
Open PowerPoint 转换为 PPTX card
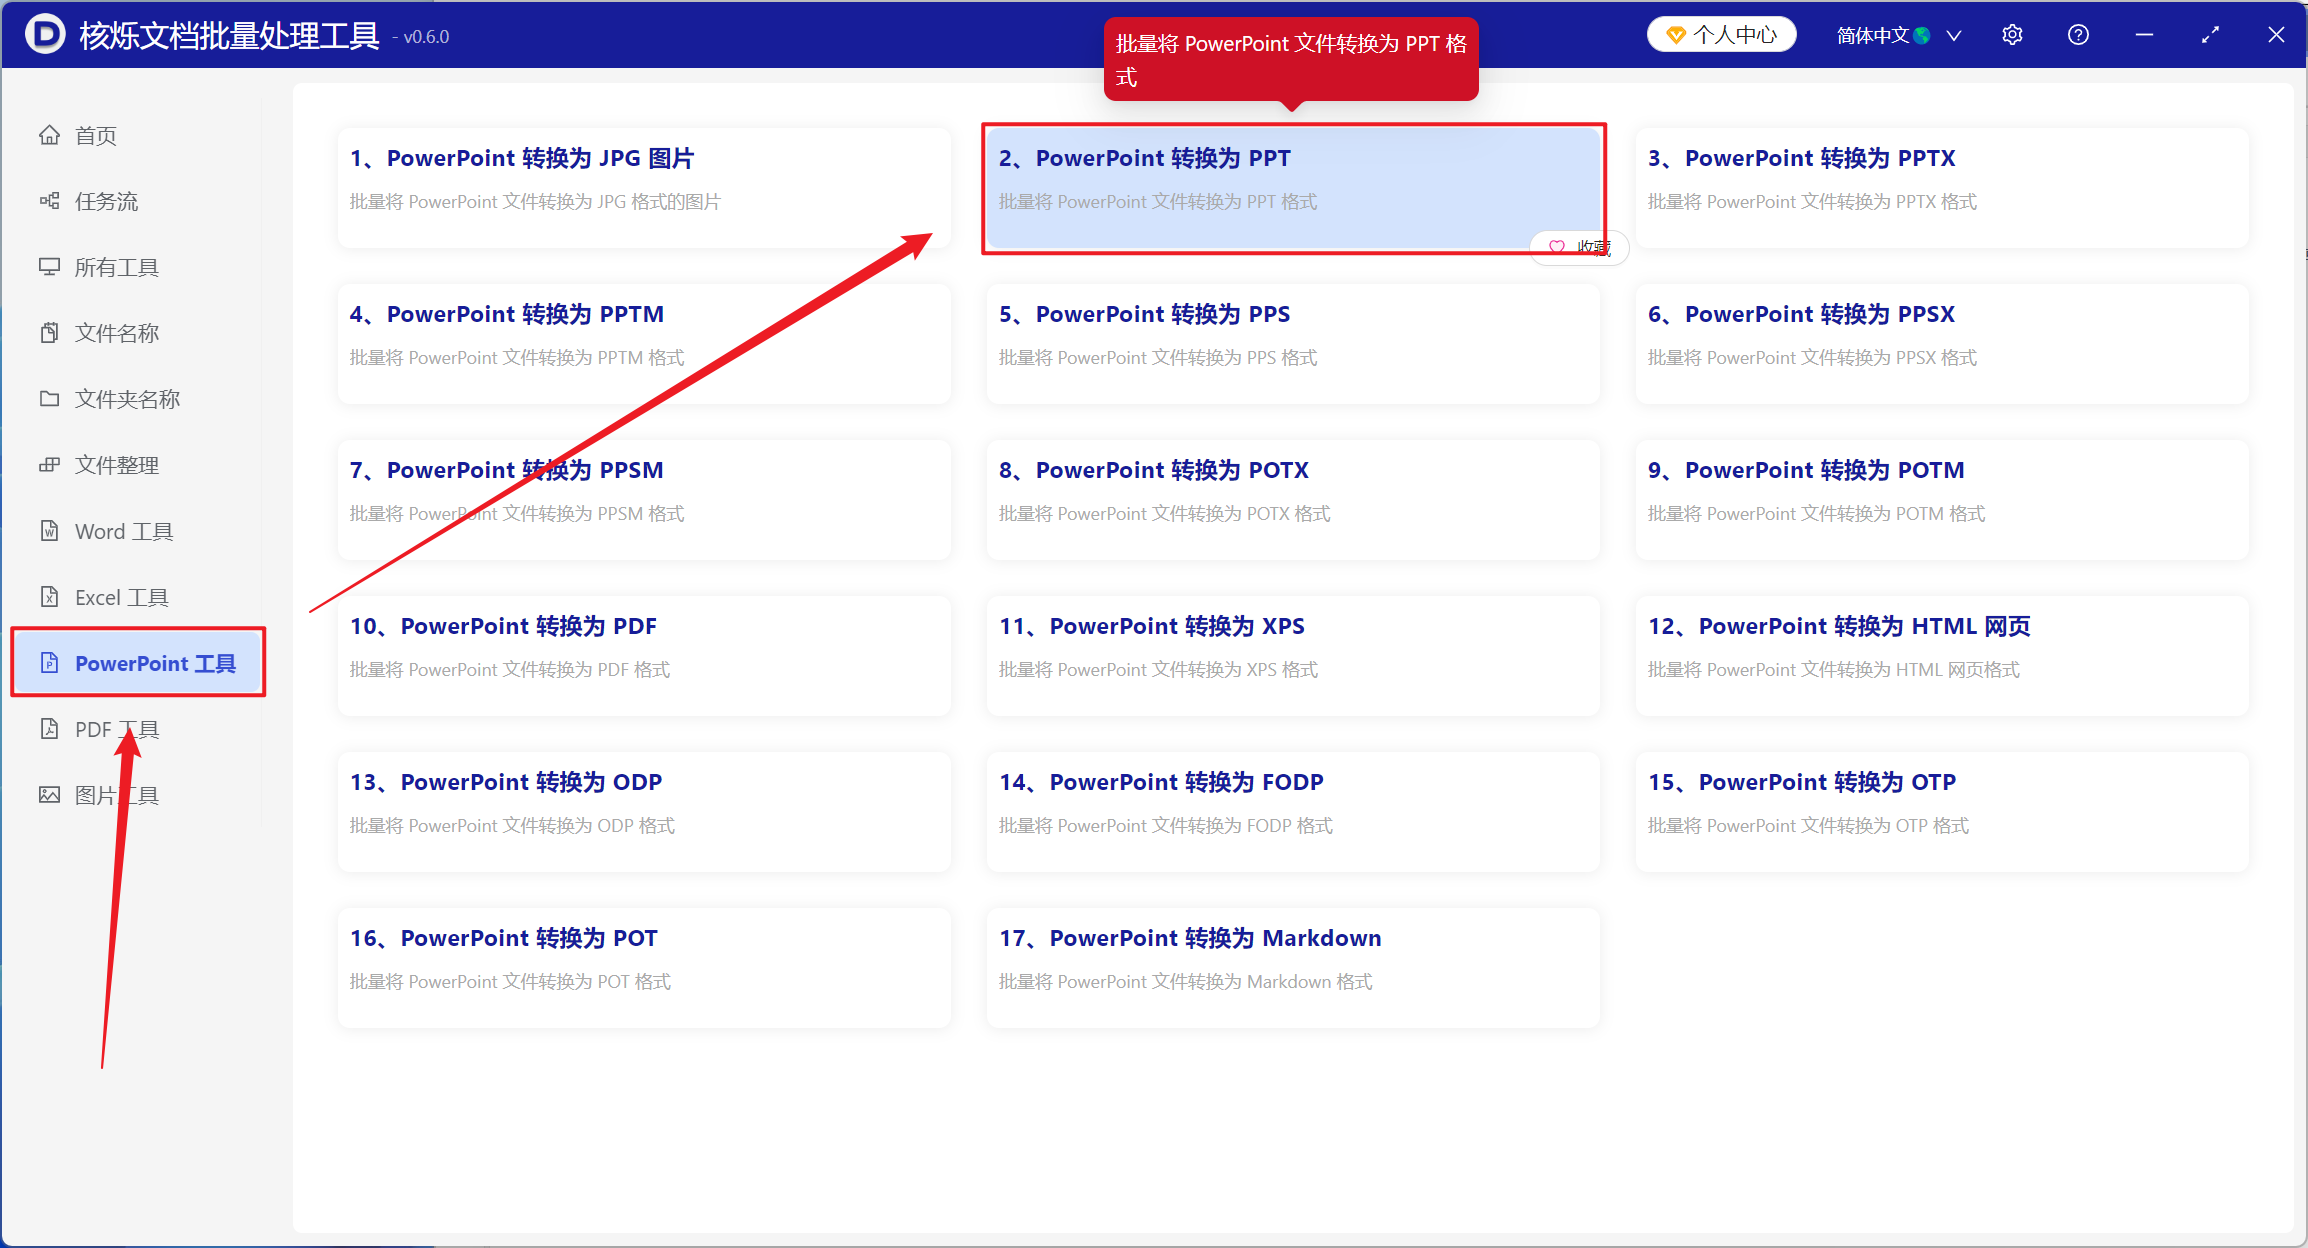point(1942,188)
